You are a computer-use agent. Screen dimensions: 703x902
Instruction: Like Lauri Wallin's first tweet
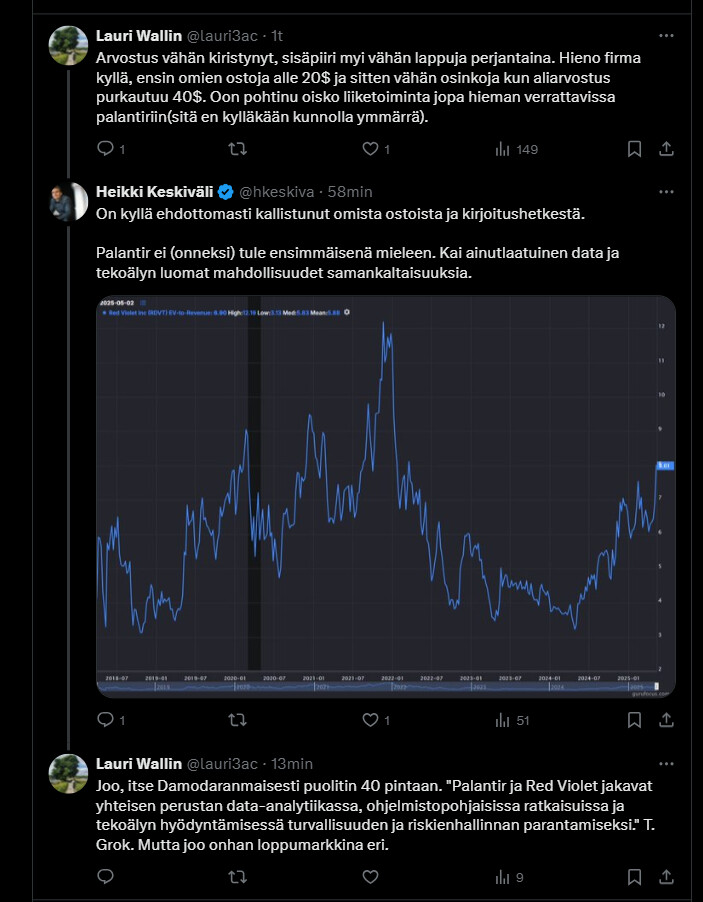(370, 149)
